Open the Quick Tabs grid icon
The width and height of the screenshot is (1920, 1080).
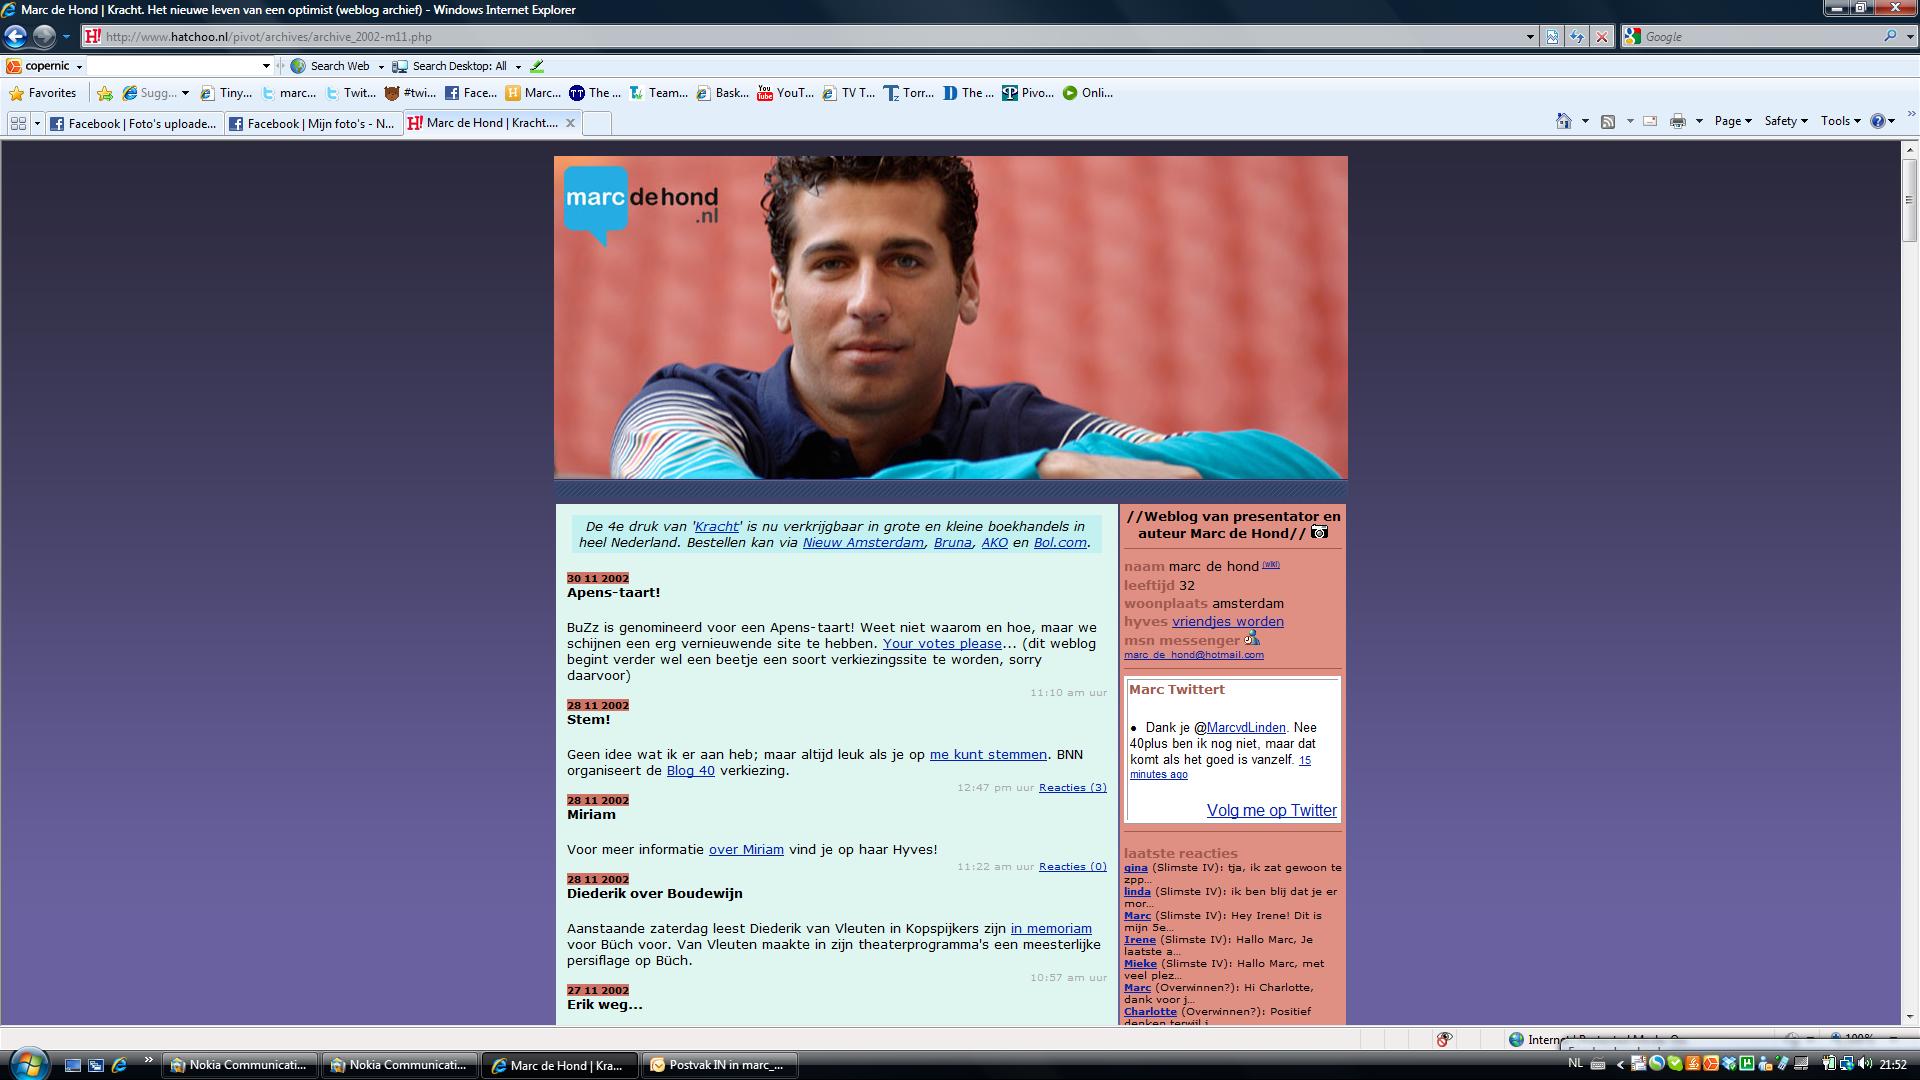pos(18,123)
